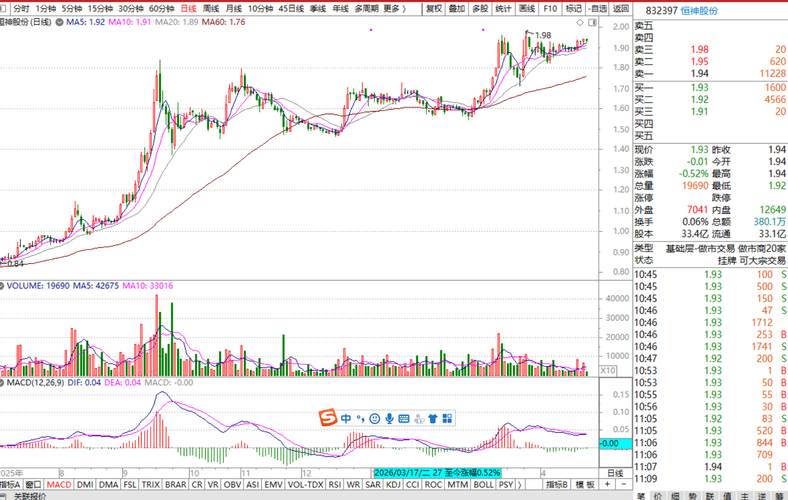Switch indicator to RSI
Viewport: 788px width, 500px height.
click(x=335, y=485)
